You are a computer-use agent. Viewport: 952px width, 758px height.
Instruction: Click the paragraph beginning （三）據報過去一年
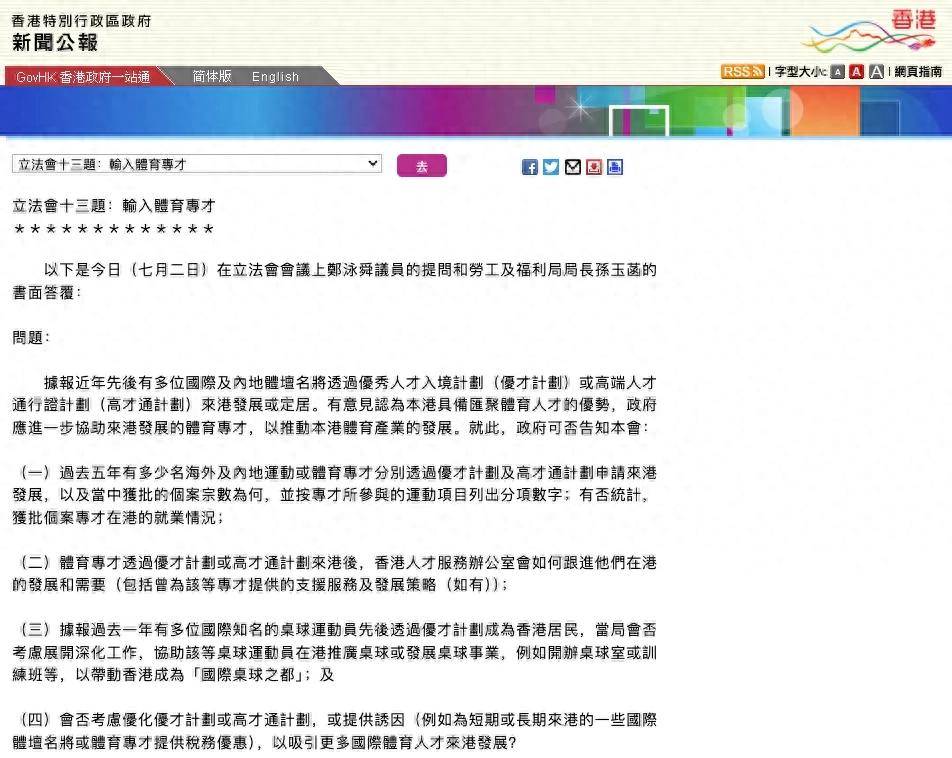point(335,652)
